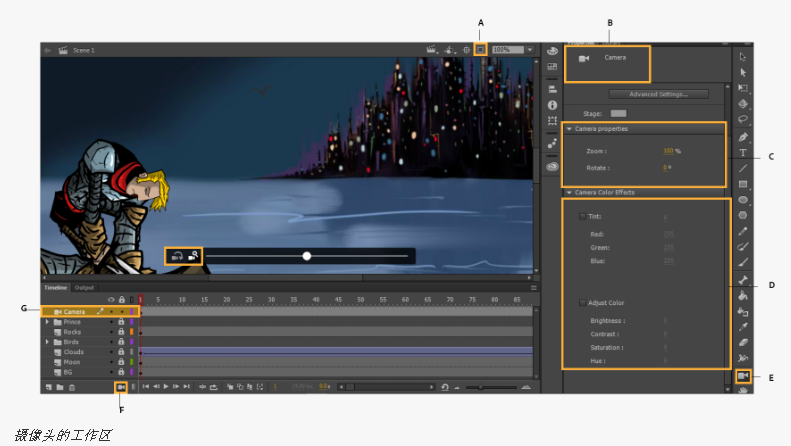The image size is (791, 446).
Task: Toggle the Loop playback button
Action: point(213,387)
